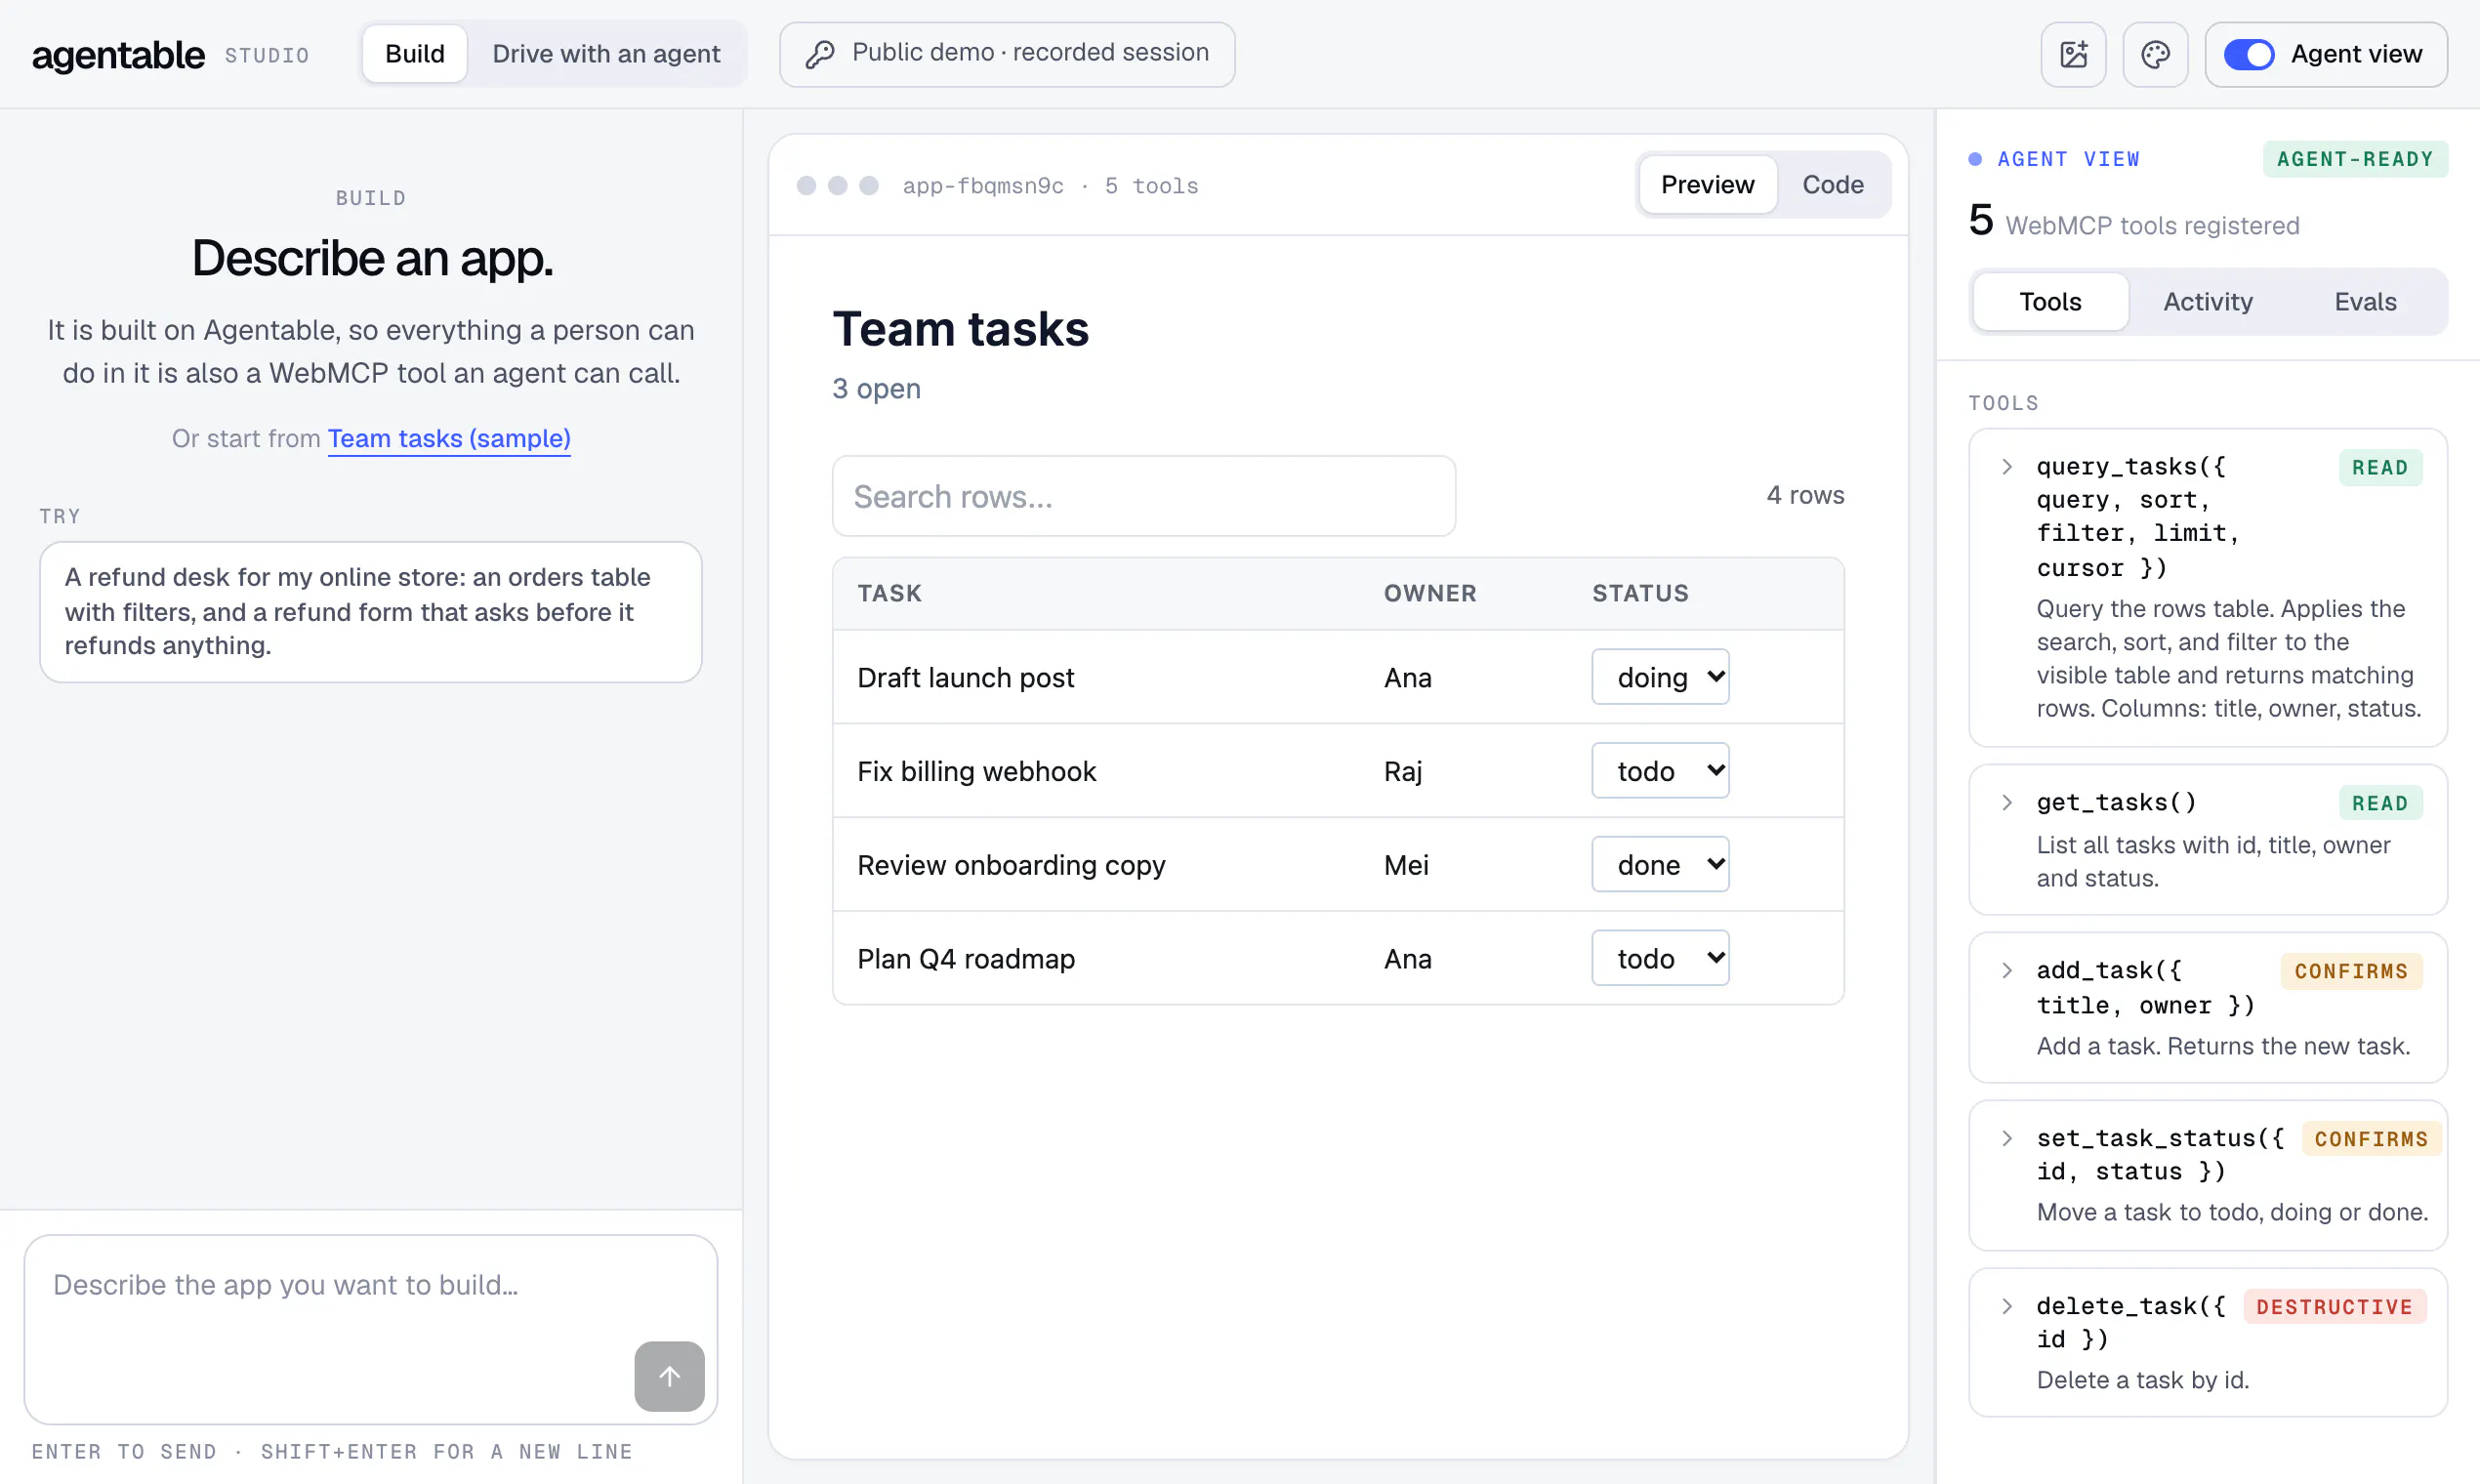Select the Preview tab

[x=1707, y=185]
